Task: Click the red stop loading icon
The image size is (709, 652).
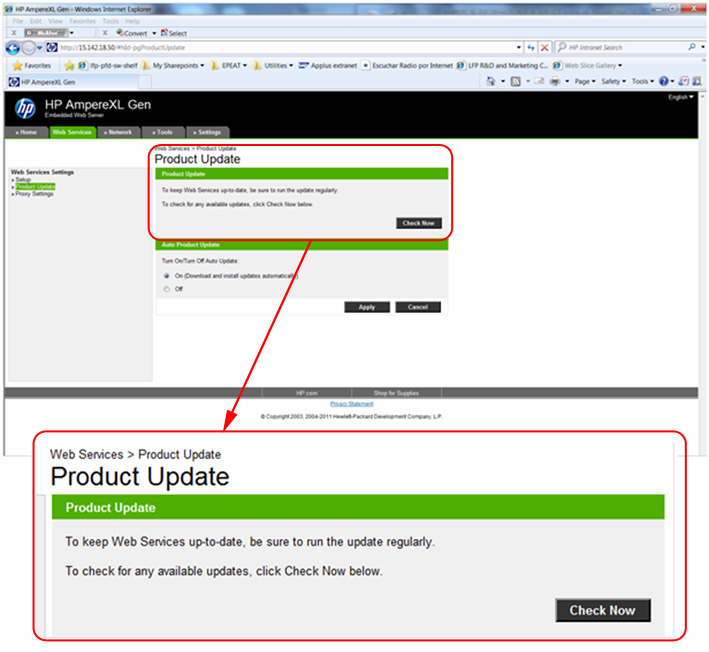Action: [545, 47]
